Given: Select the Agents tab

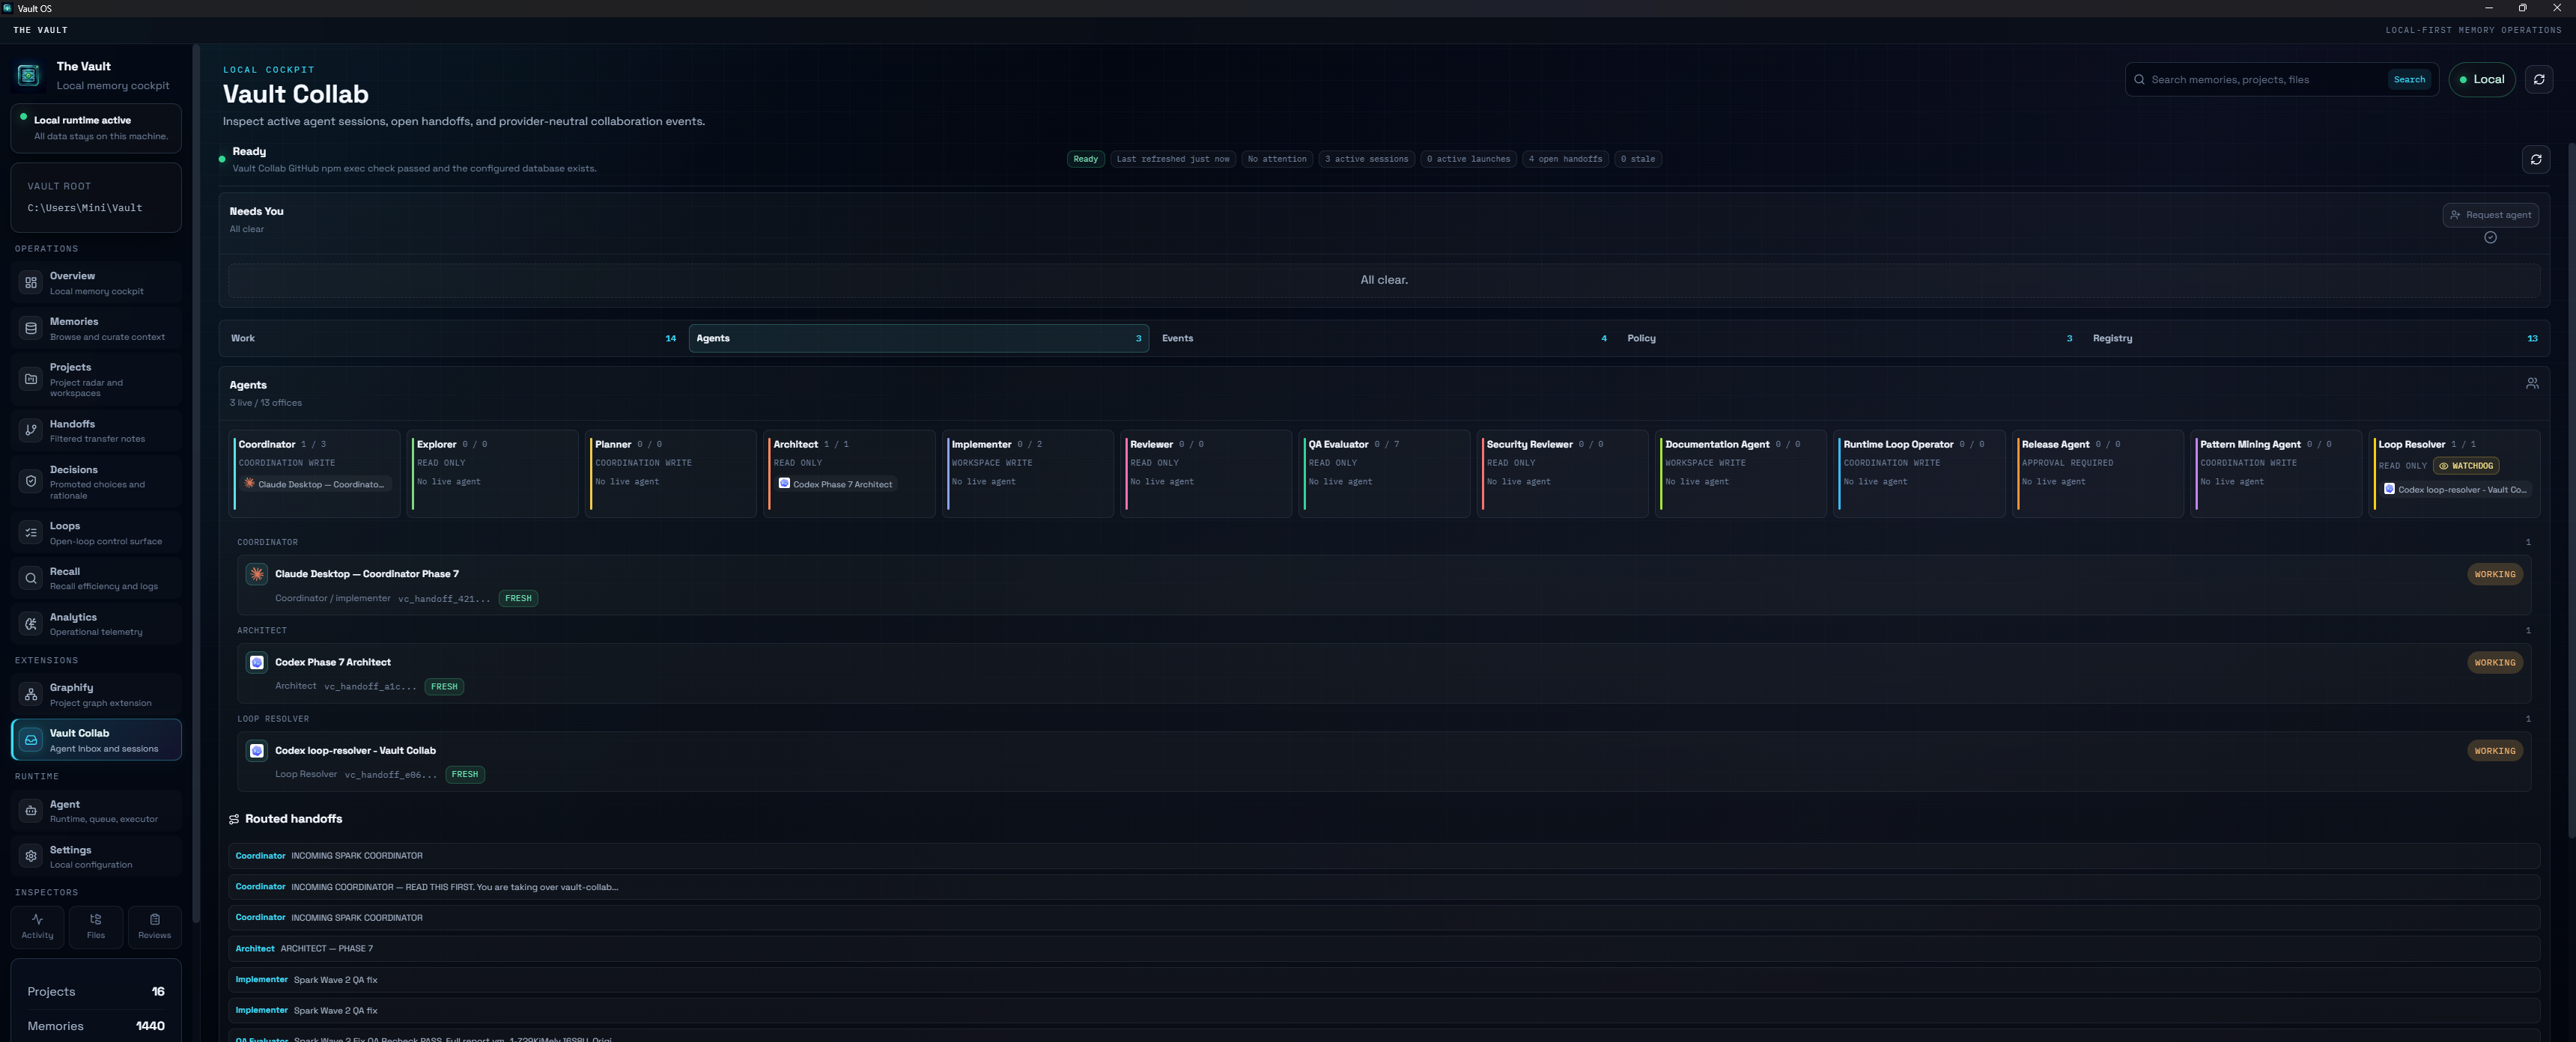Looking at the screenshot, I should (x=918, y=338).
